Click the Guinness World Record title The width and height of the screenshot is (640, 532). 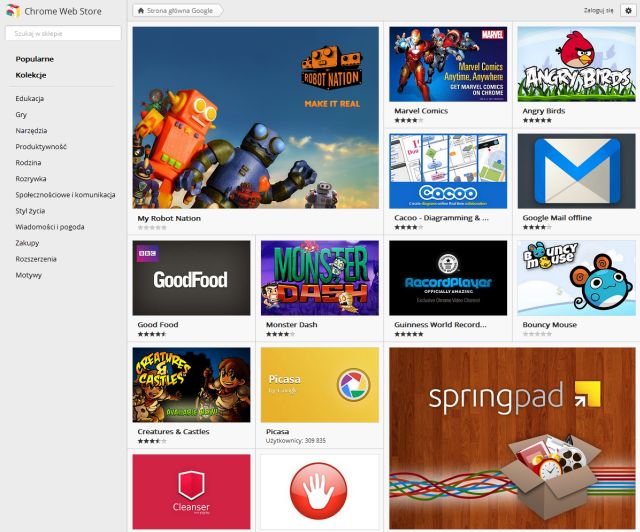tap(440, 325)
